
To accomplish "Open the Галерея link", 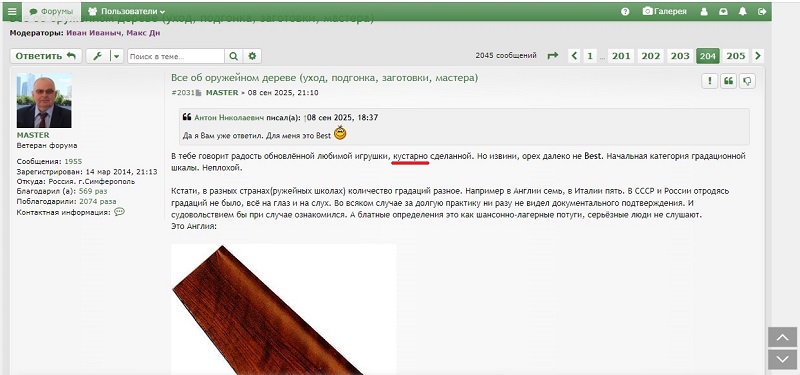I will click(x=664, y=11).
